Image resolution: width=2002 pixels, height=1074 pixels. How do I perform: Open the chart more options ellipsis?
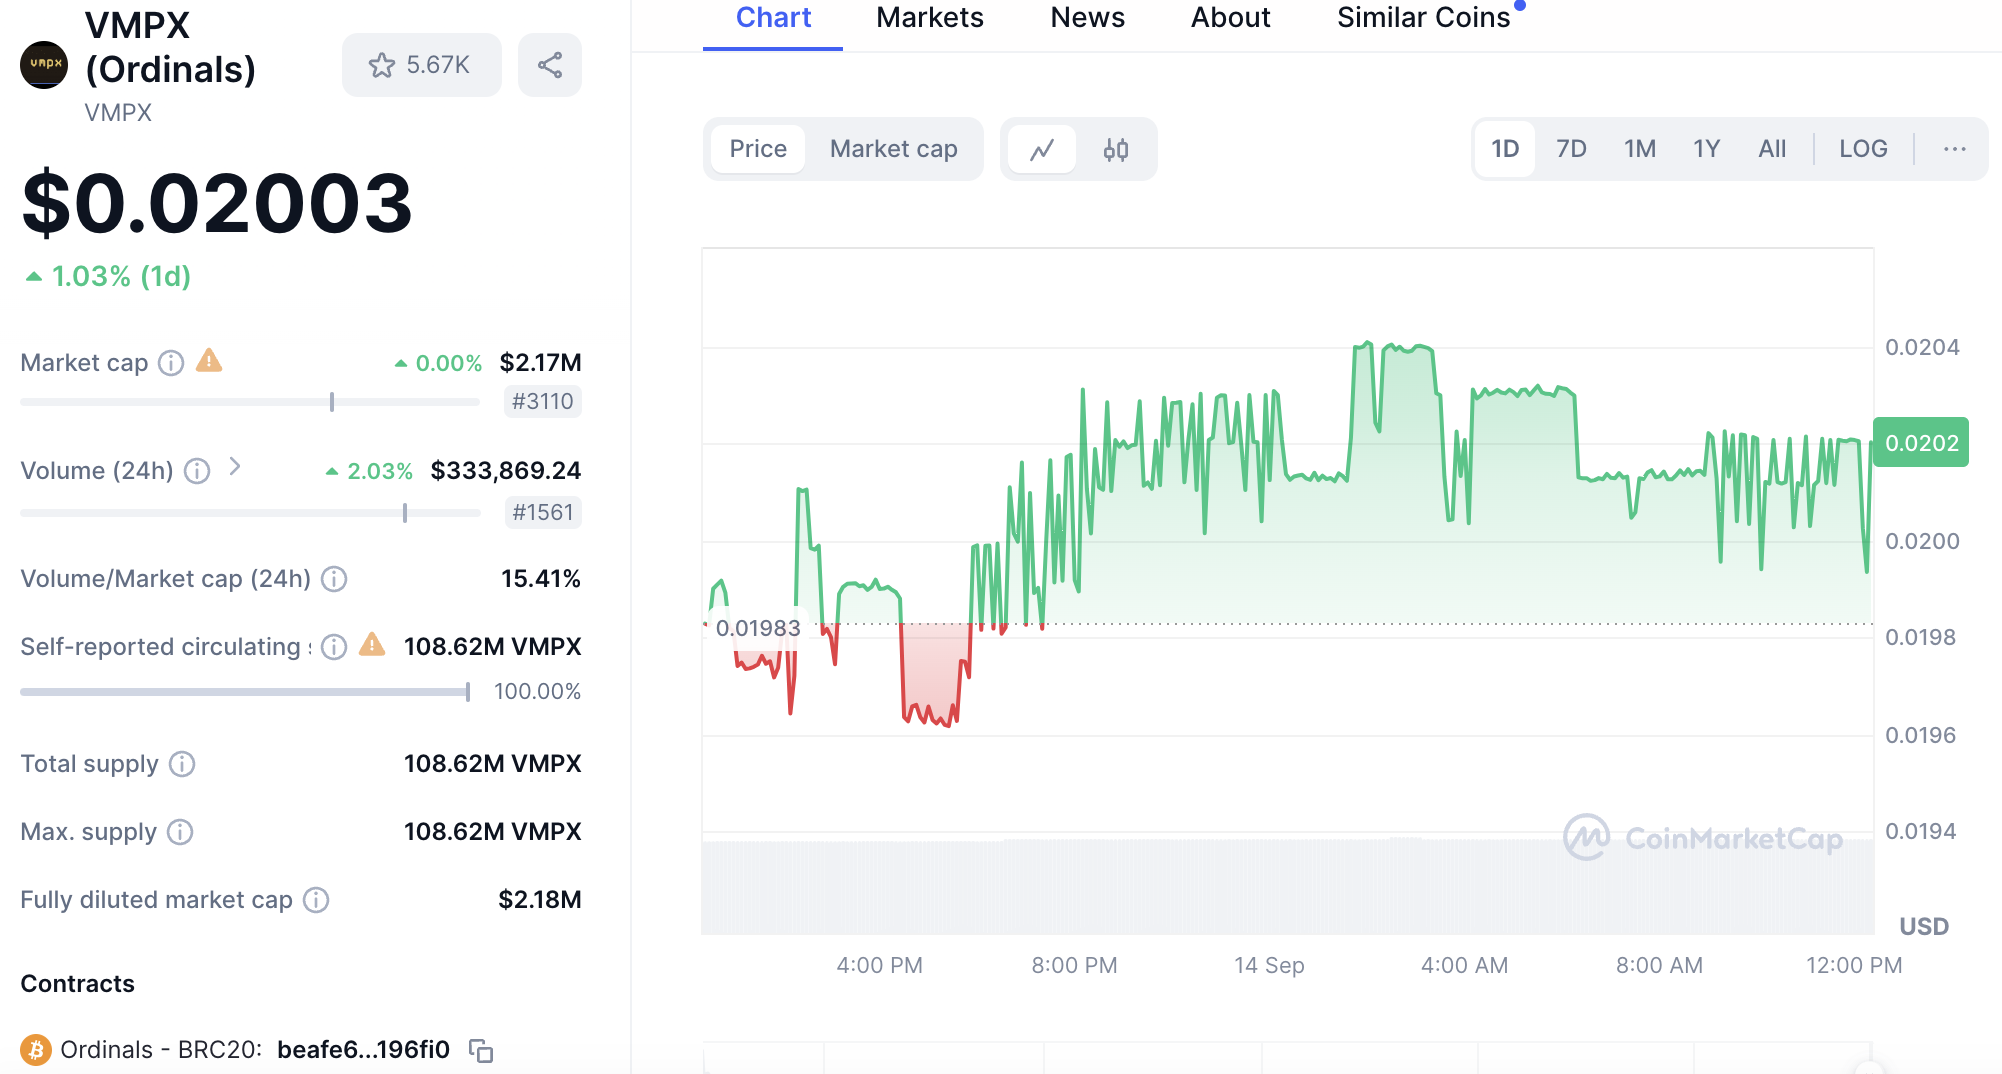click(1954, 149)
